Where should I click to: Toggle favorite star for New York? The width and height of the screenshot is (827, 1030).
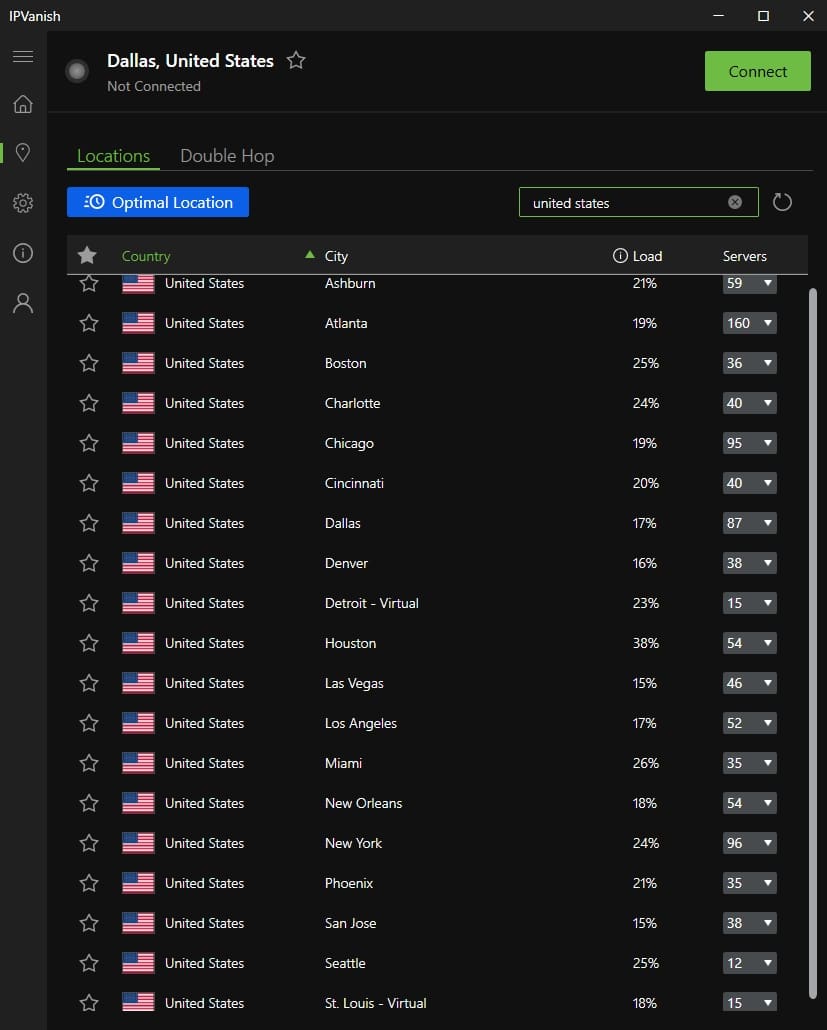click(89, 843)
